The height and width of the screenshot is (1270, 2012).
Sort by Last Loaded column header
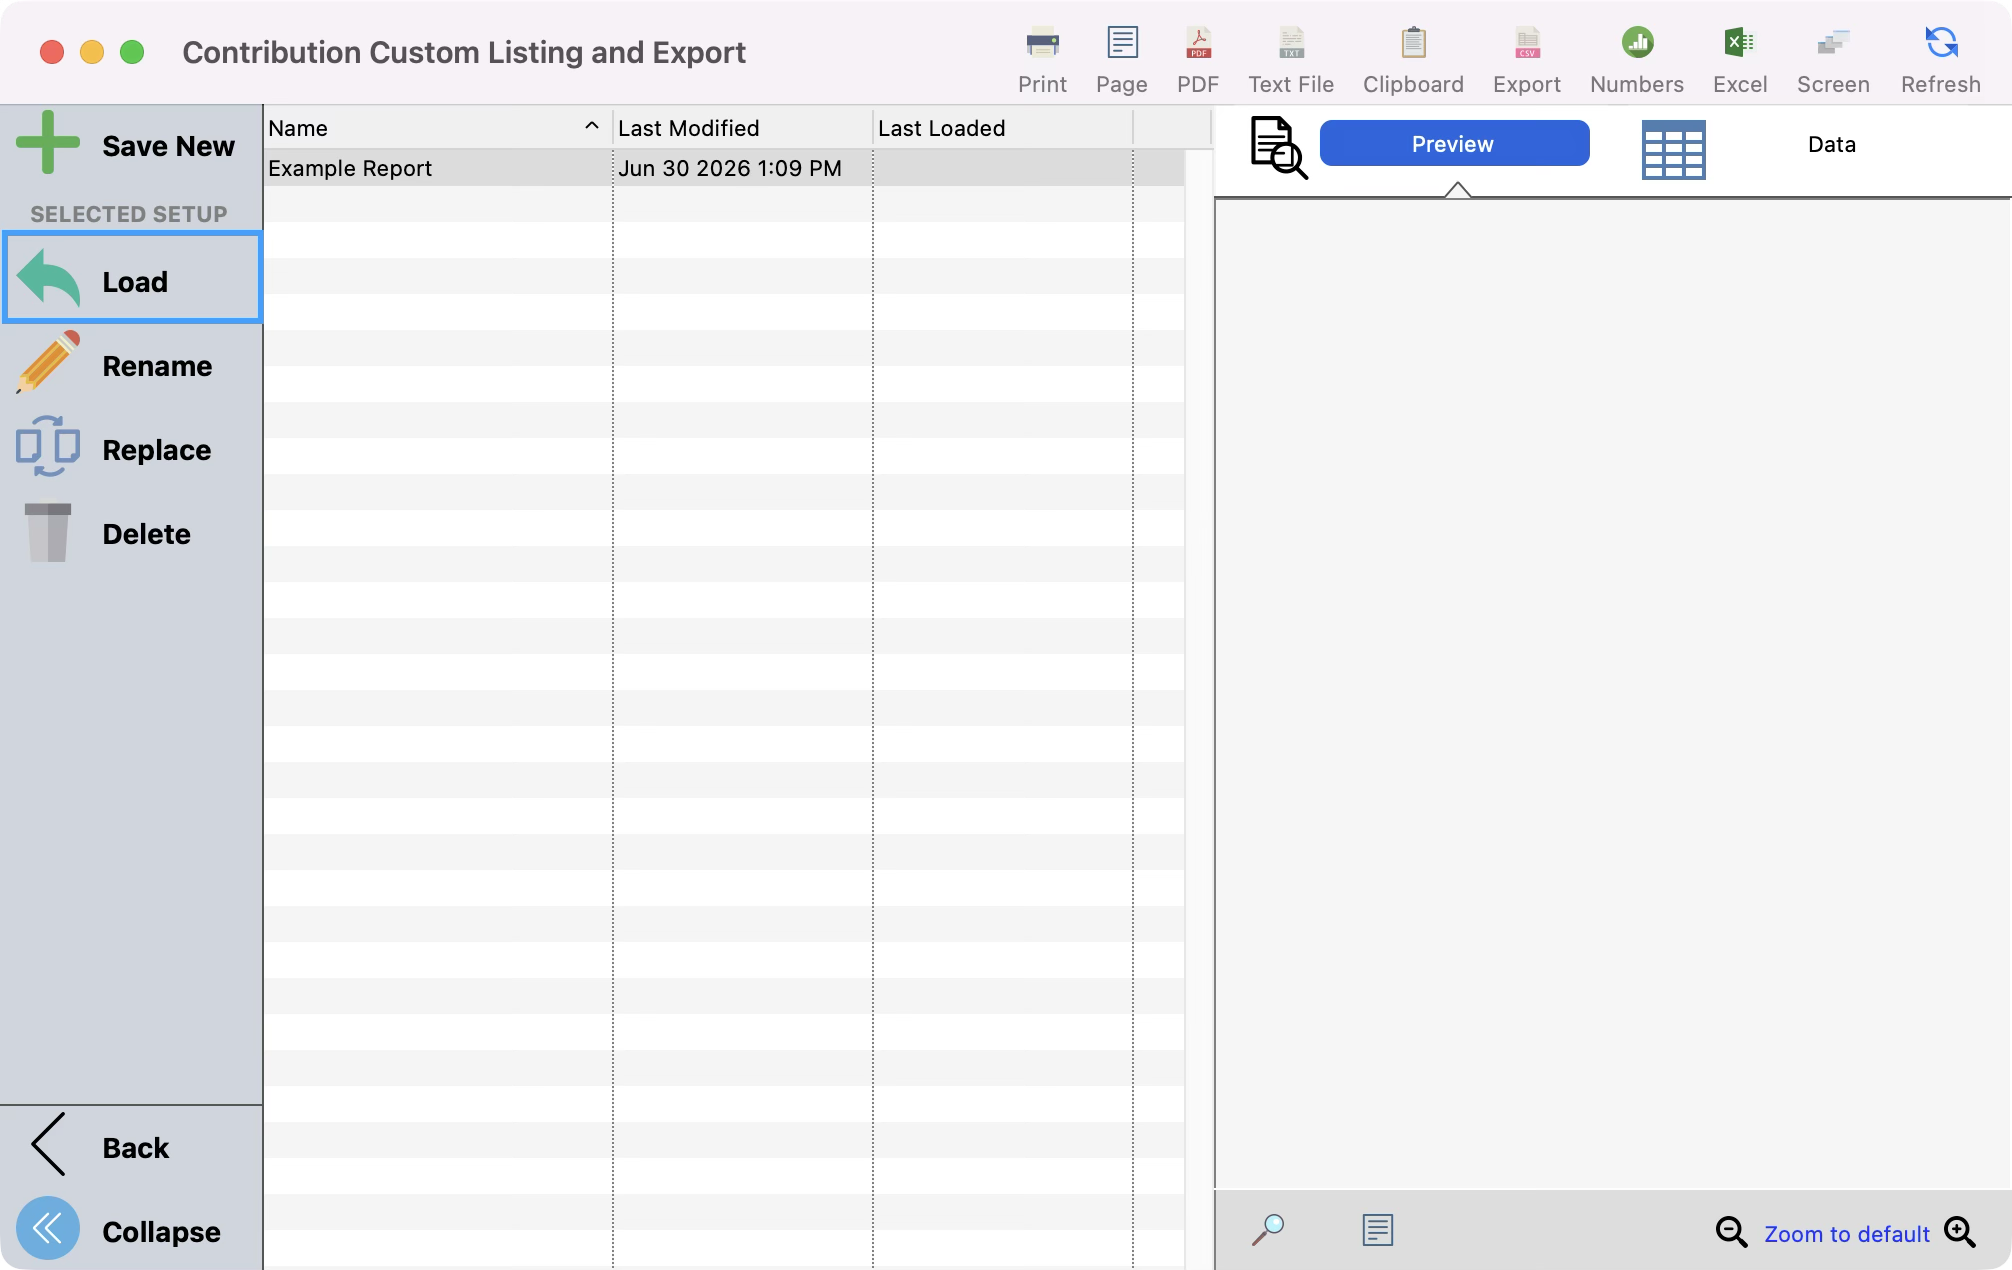[x=1002, y=128]
